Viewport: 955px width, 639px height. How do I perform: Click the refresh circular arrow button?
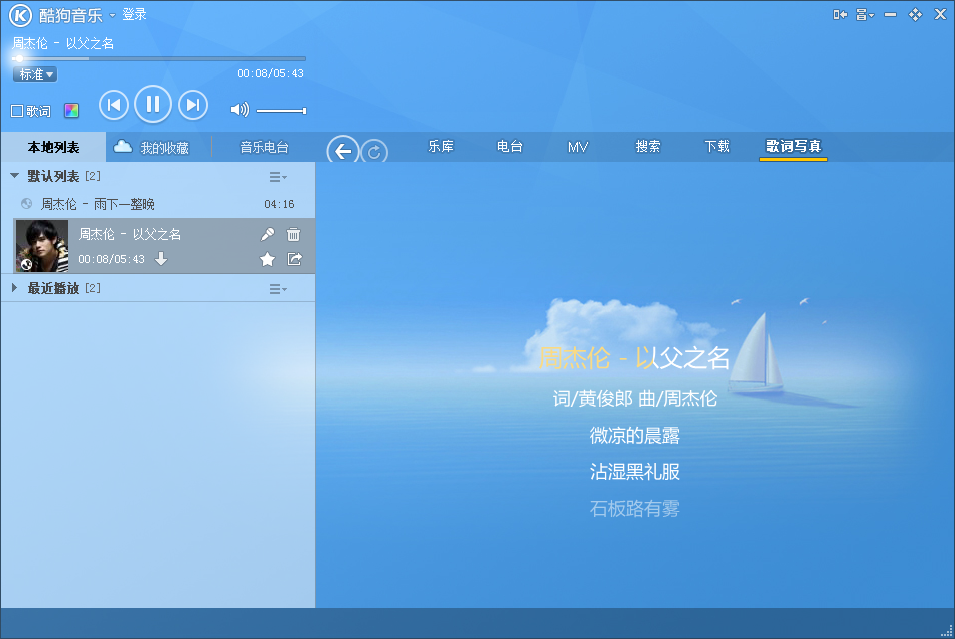pos(374,152)
